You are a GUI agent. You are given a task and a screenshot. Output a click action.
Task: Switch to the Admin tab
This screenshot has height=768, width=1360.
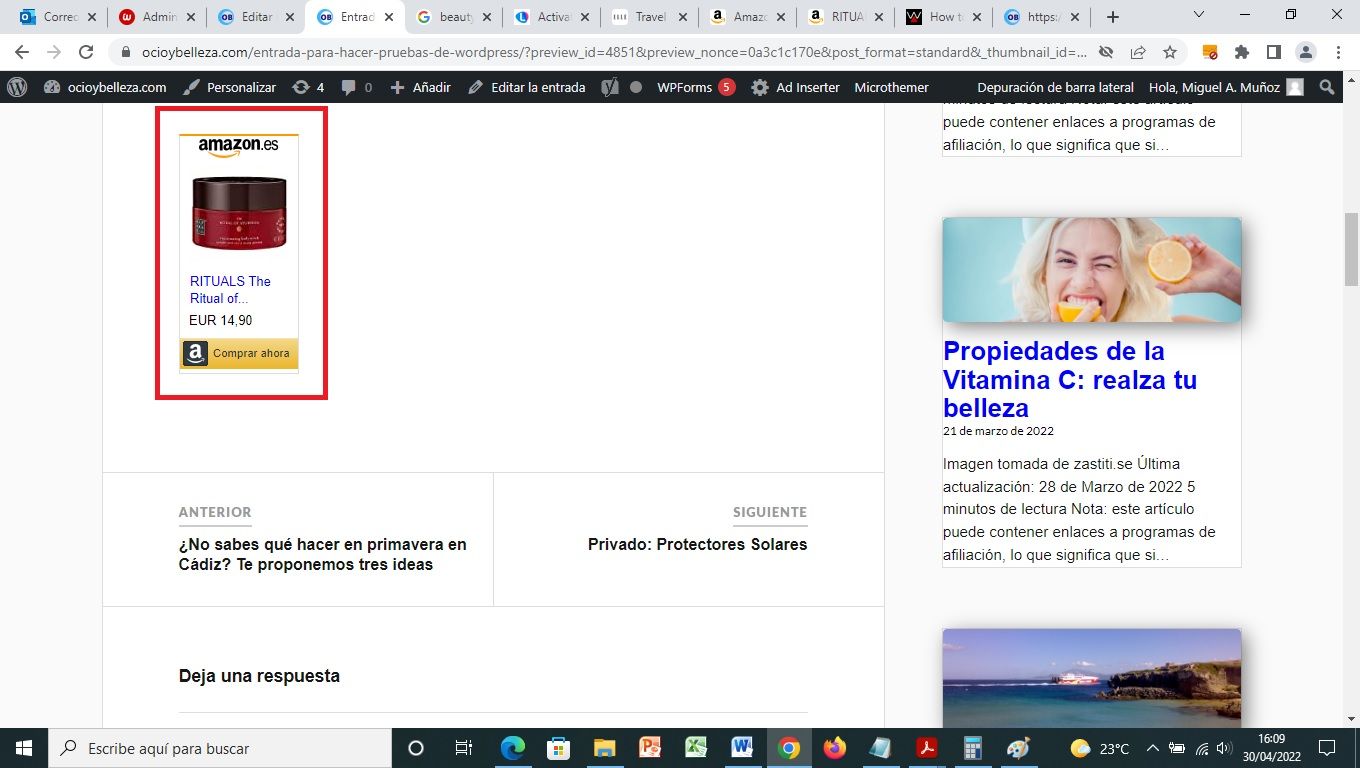click(x=157, y=17)
